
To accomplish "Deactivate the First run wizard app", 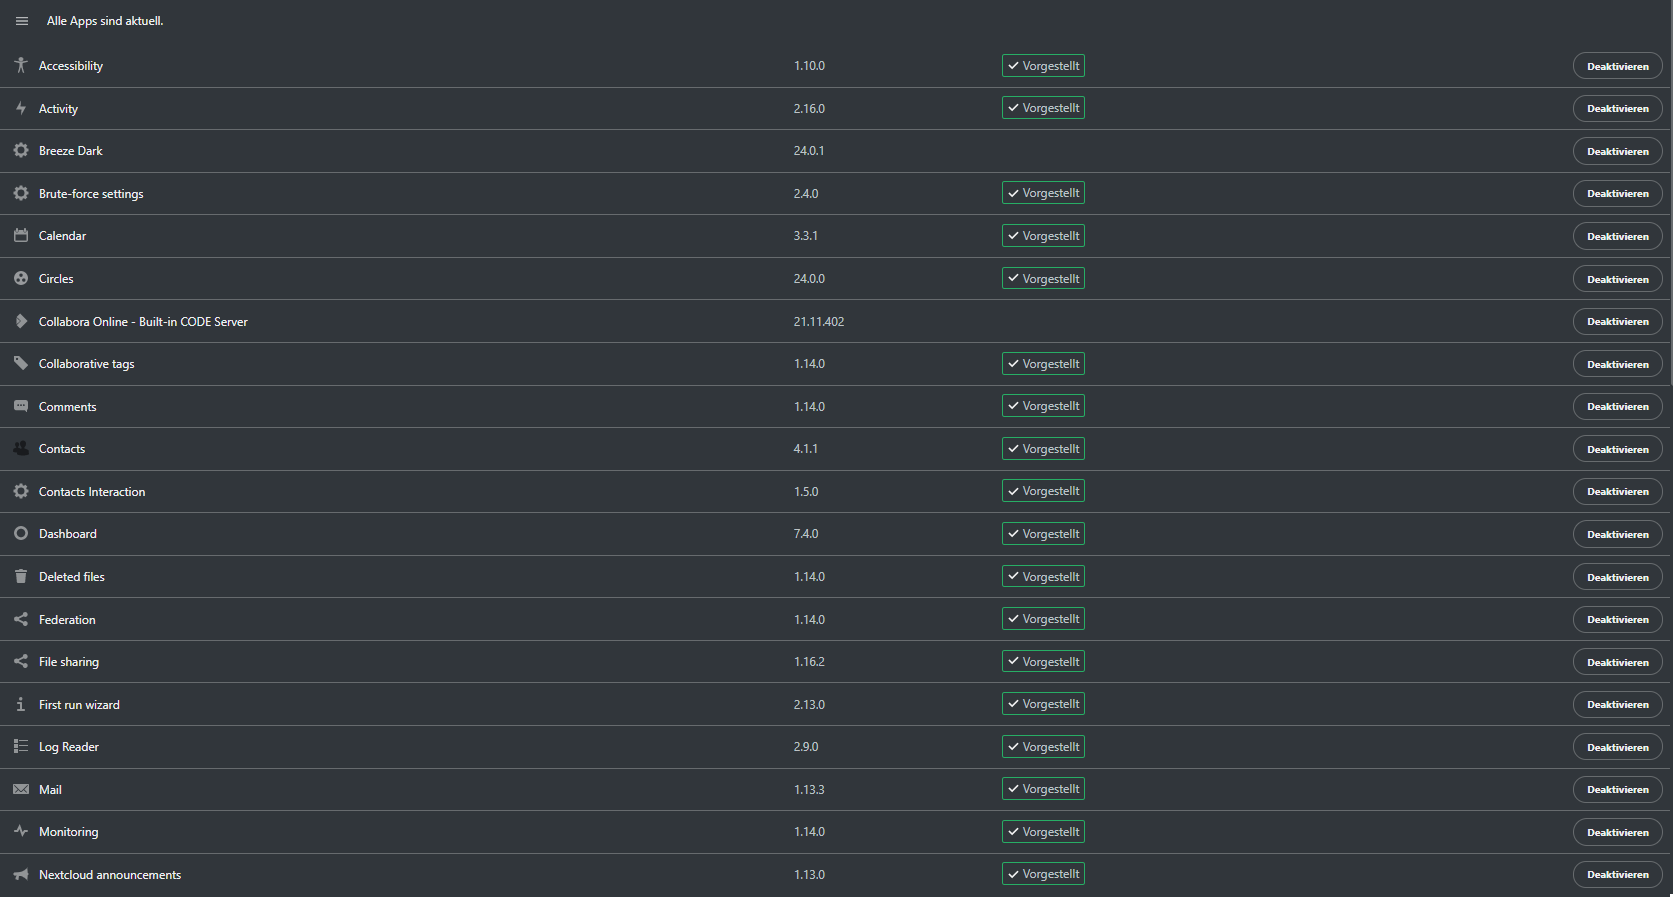I will 1617,704.
